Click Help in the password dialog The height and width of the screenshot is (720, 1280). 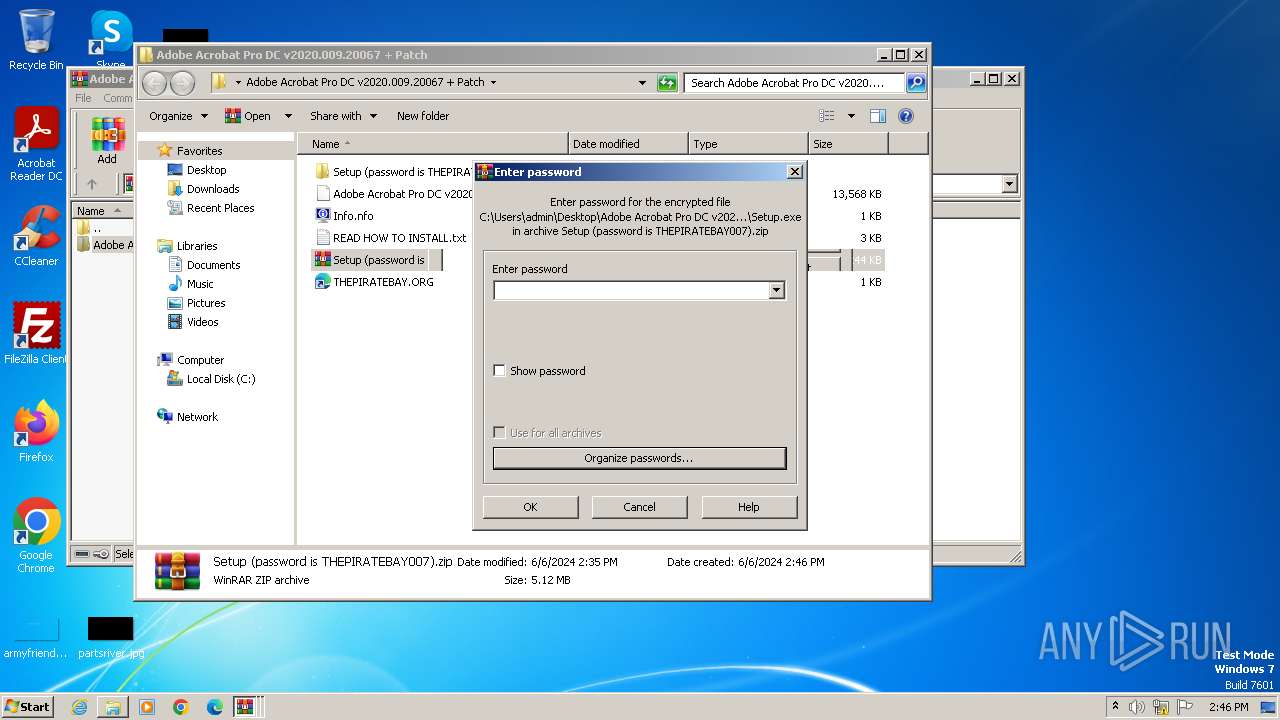tap(749, 507)
